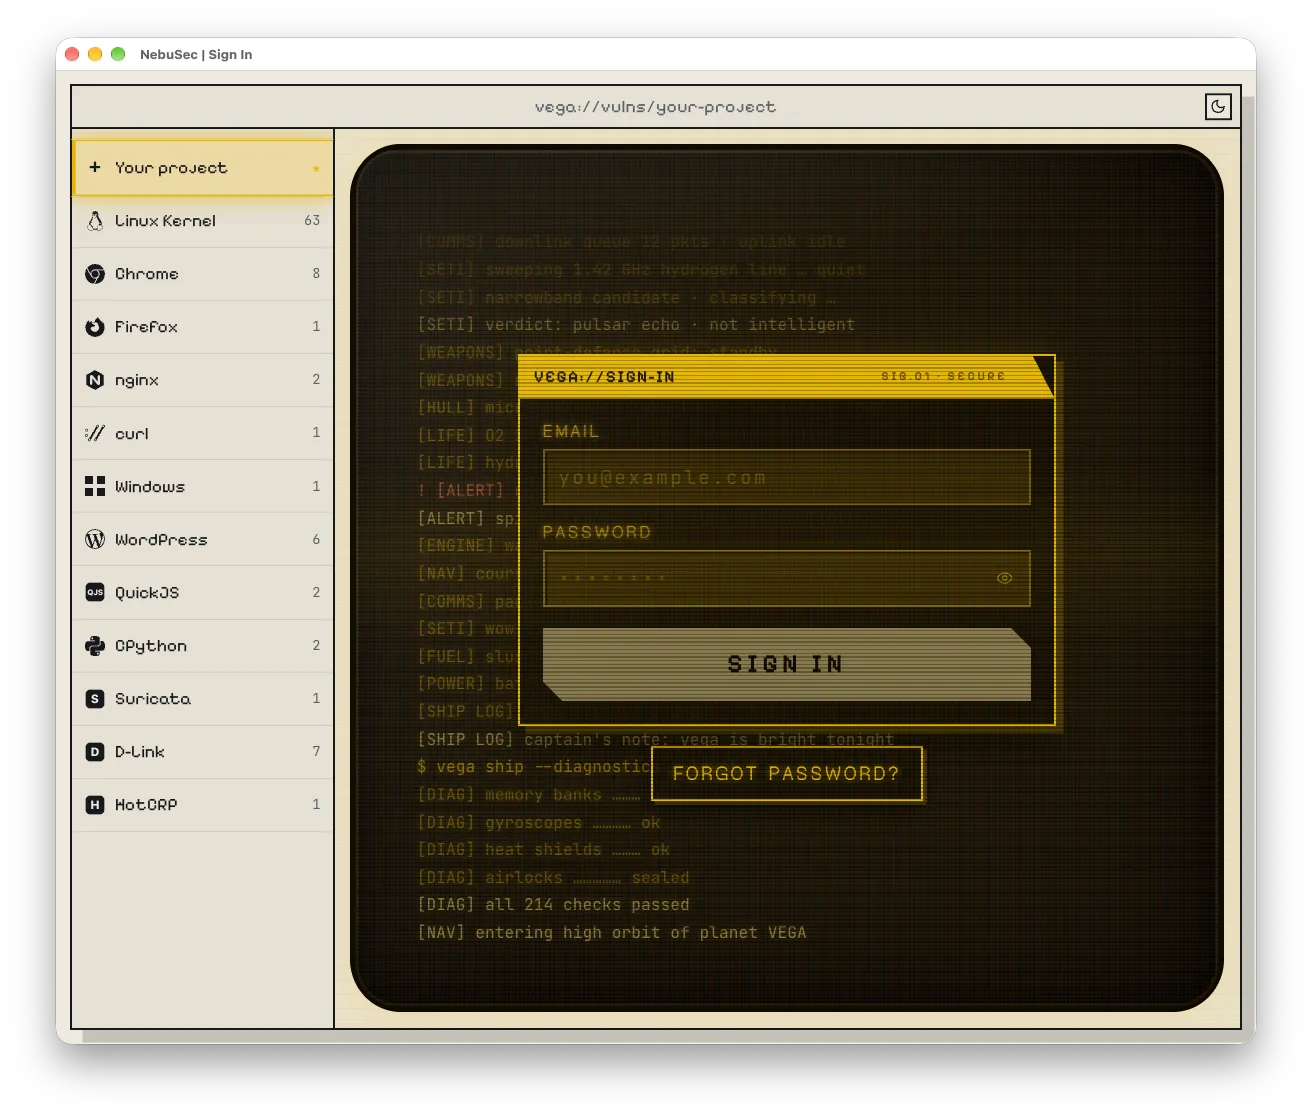Select the Your project sidebar item
The width and height of the screenshot is (1312, 1118).
(x=203, y=168)
